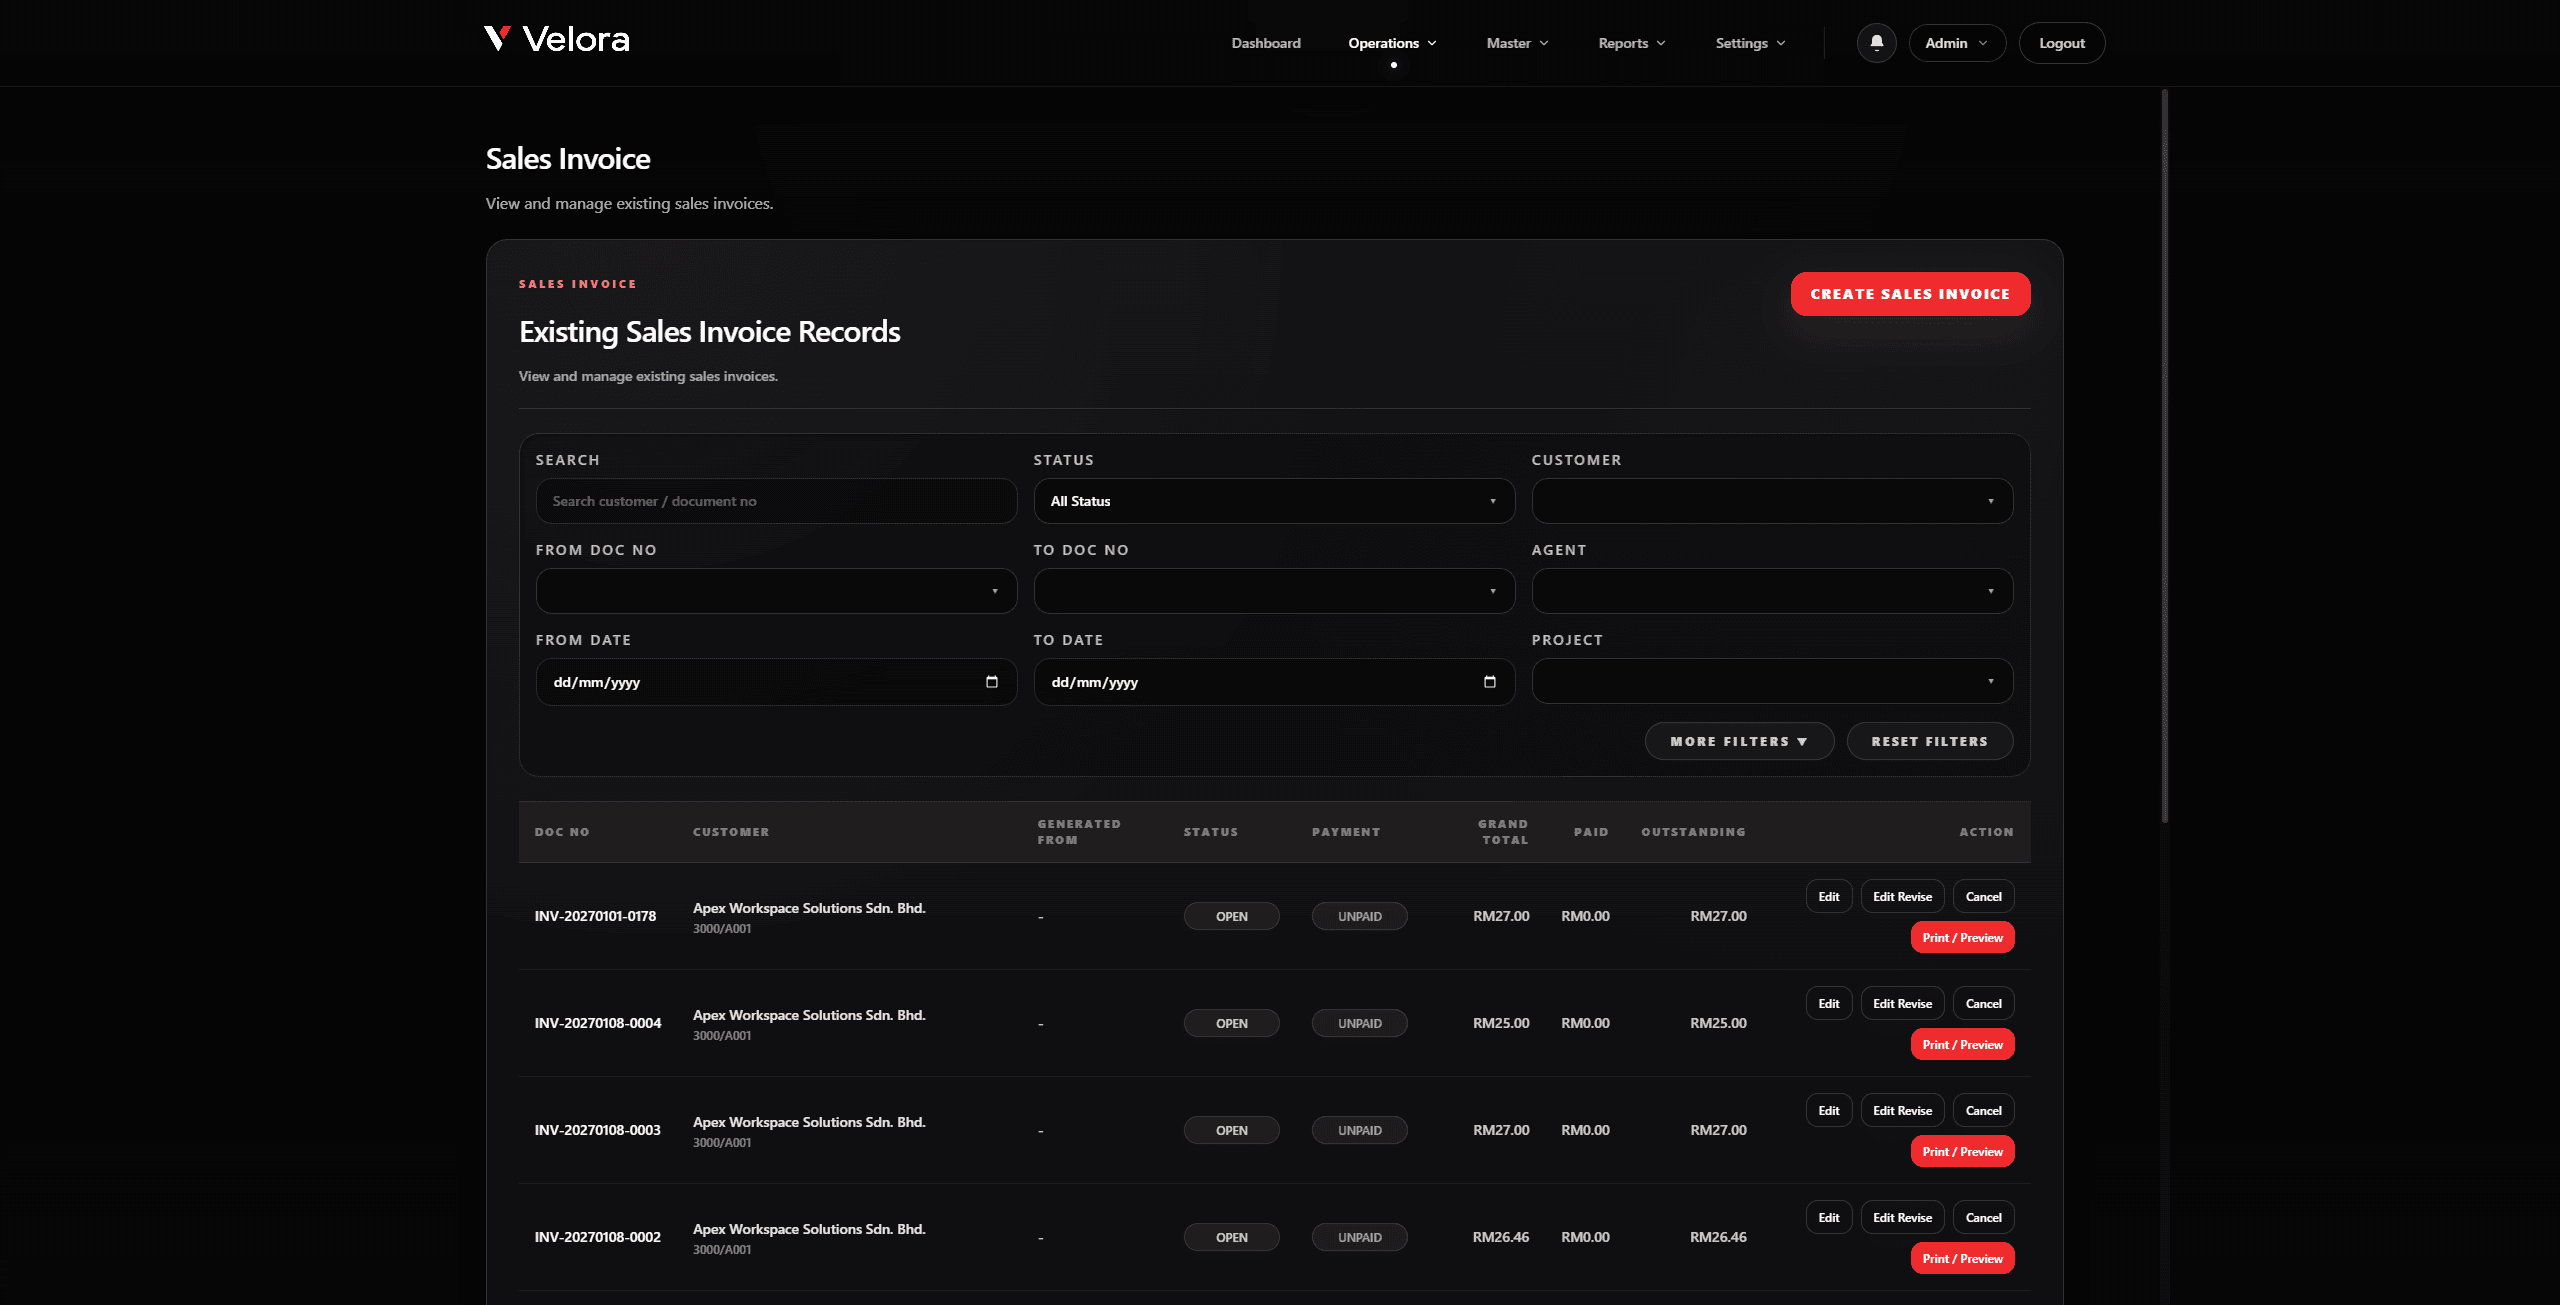Click the Logout button

coord(2062,43)
